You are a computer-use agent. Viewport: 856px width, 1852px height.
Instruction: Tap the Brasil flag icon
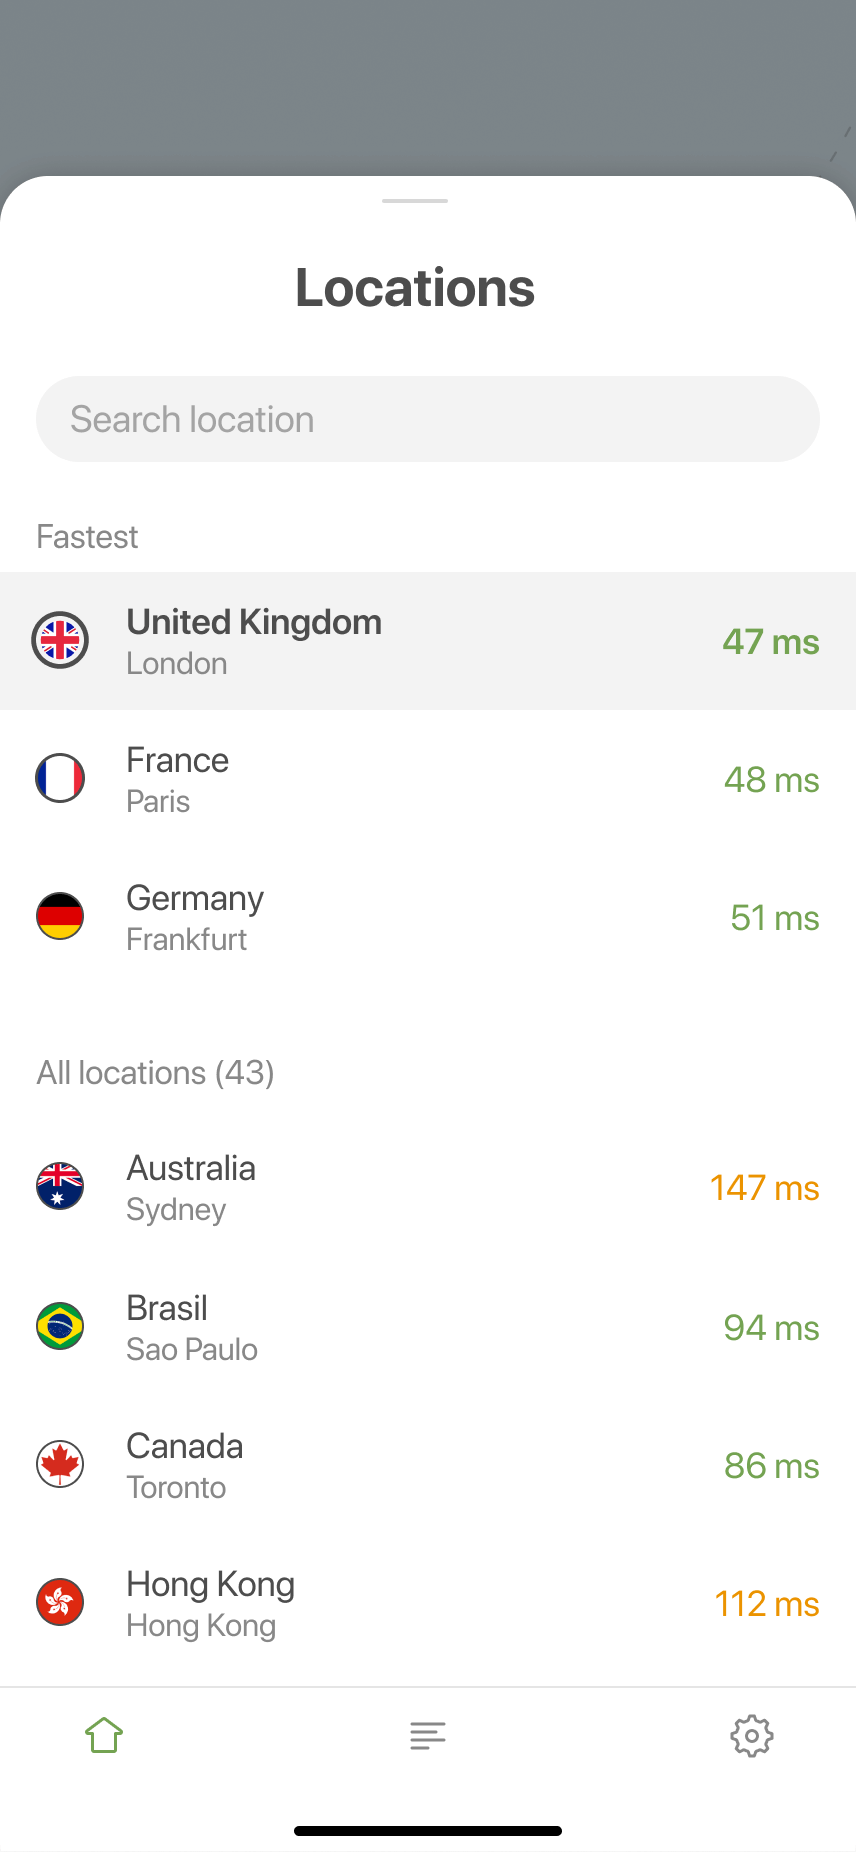coord(60,1326)
